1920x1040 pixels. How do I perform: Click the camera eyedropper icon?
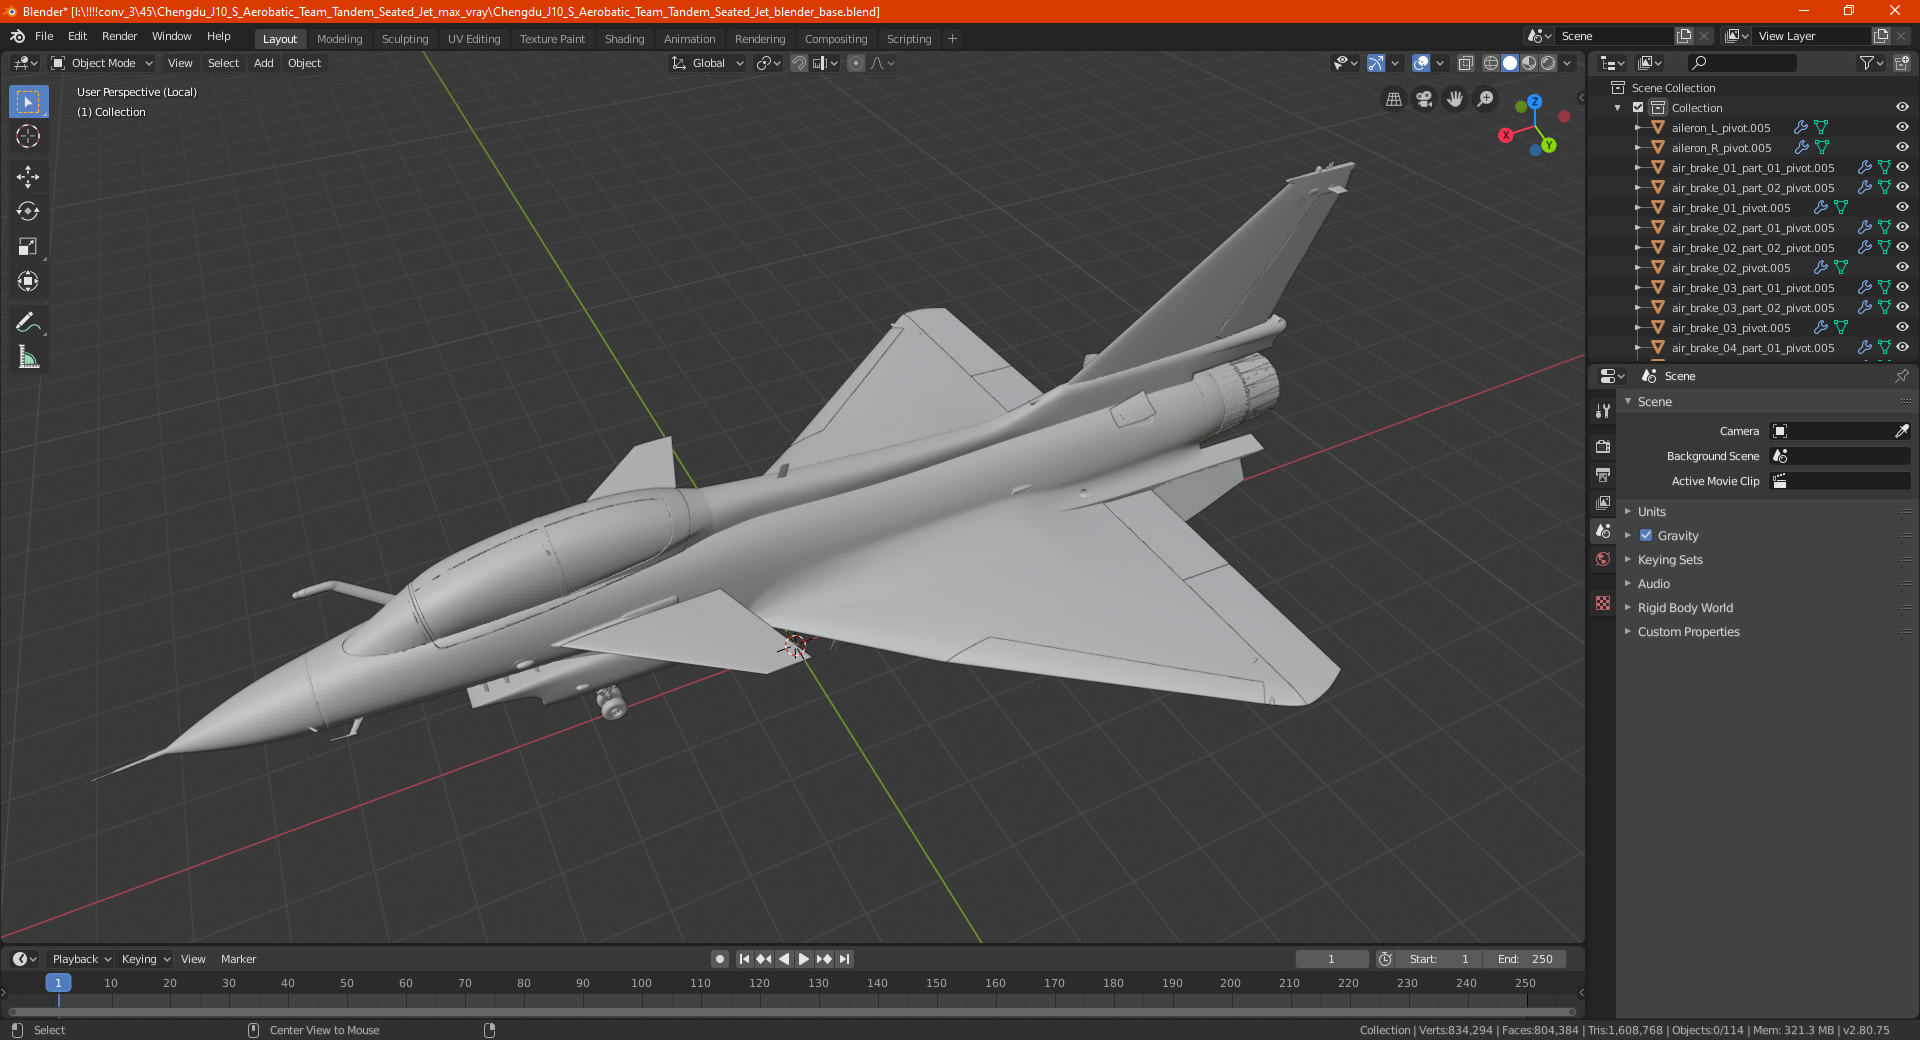pos(1901,431)
